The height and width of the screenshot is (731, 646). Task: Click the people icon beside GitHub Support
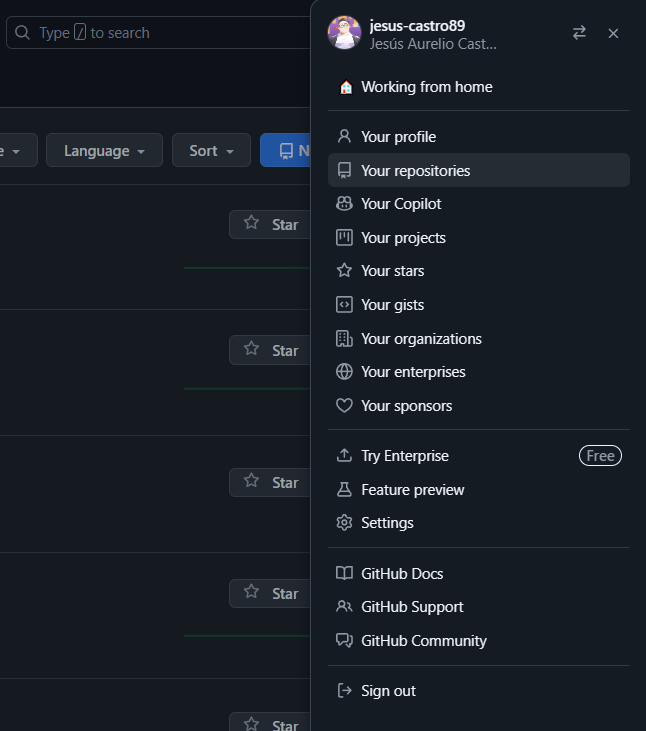344,606
